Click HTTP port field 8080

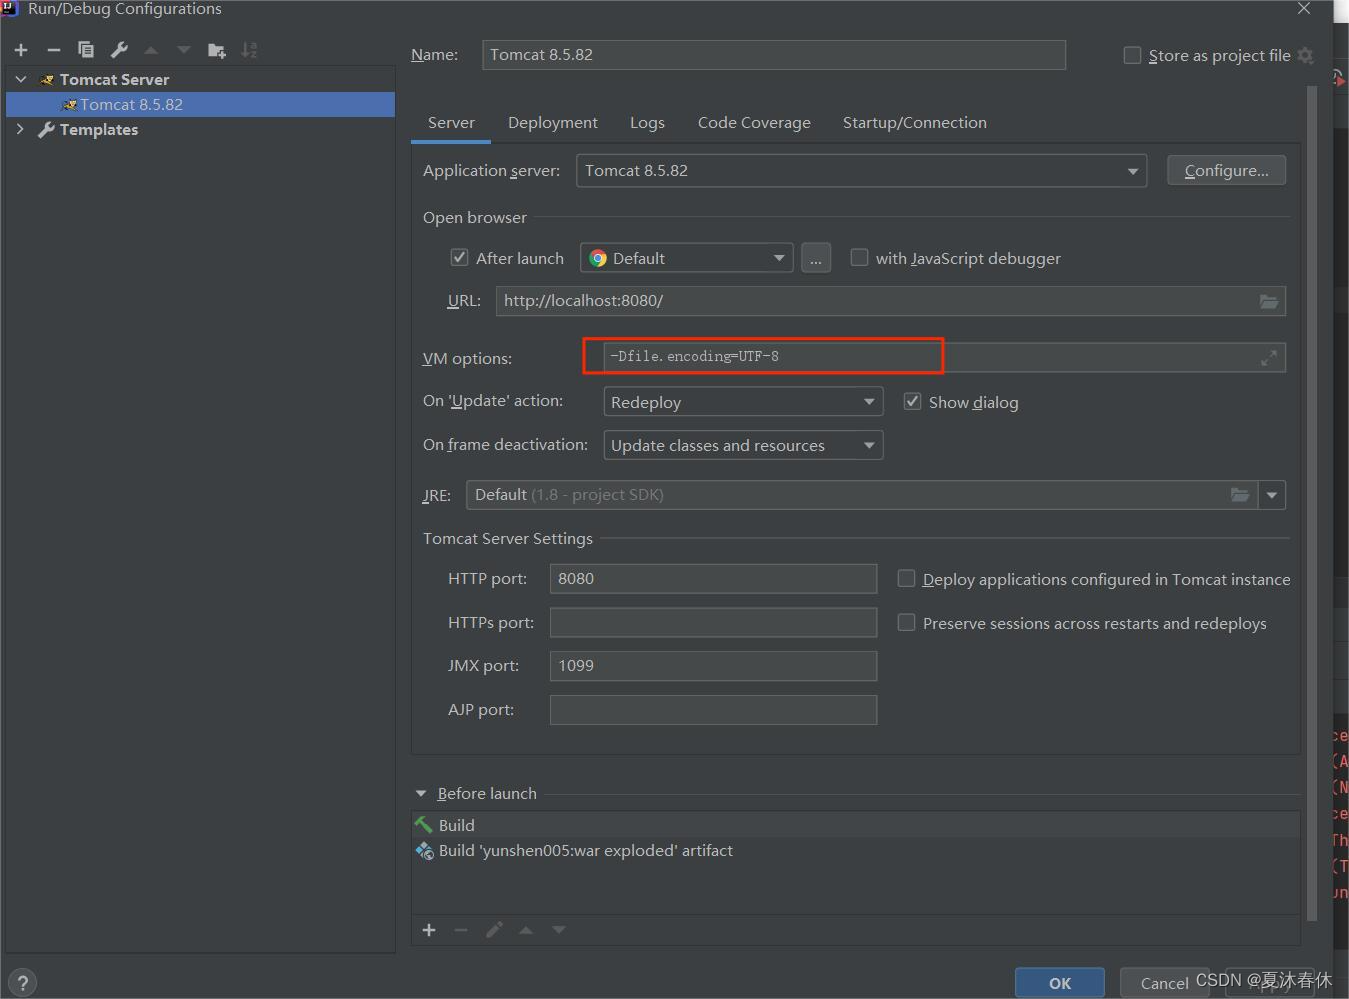click(x=713, y=579)
